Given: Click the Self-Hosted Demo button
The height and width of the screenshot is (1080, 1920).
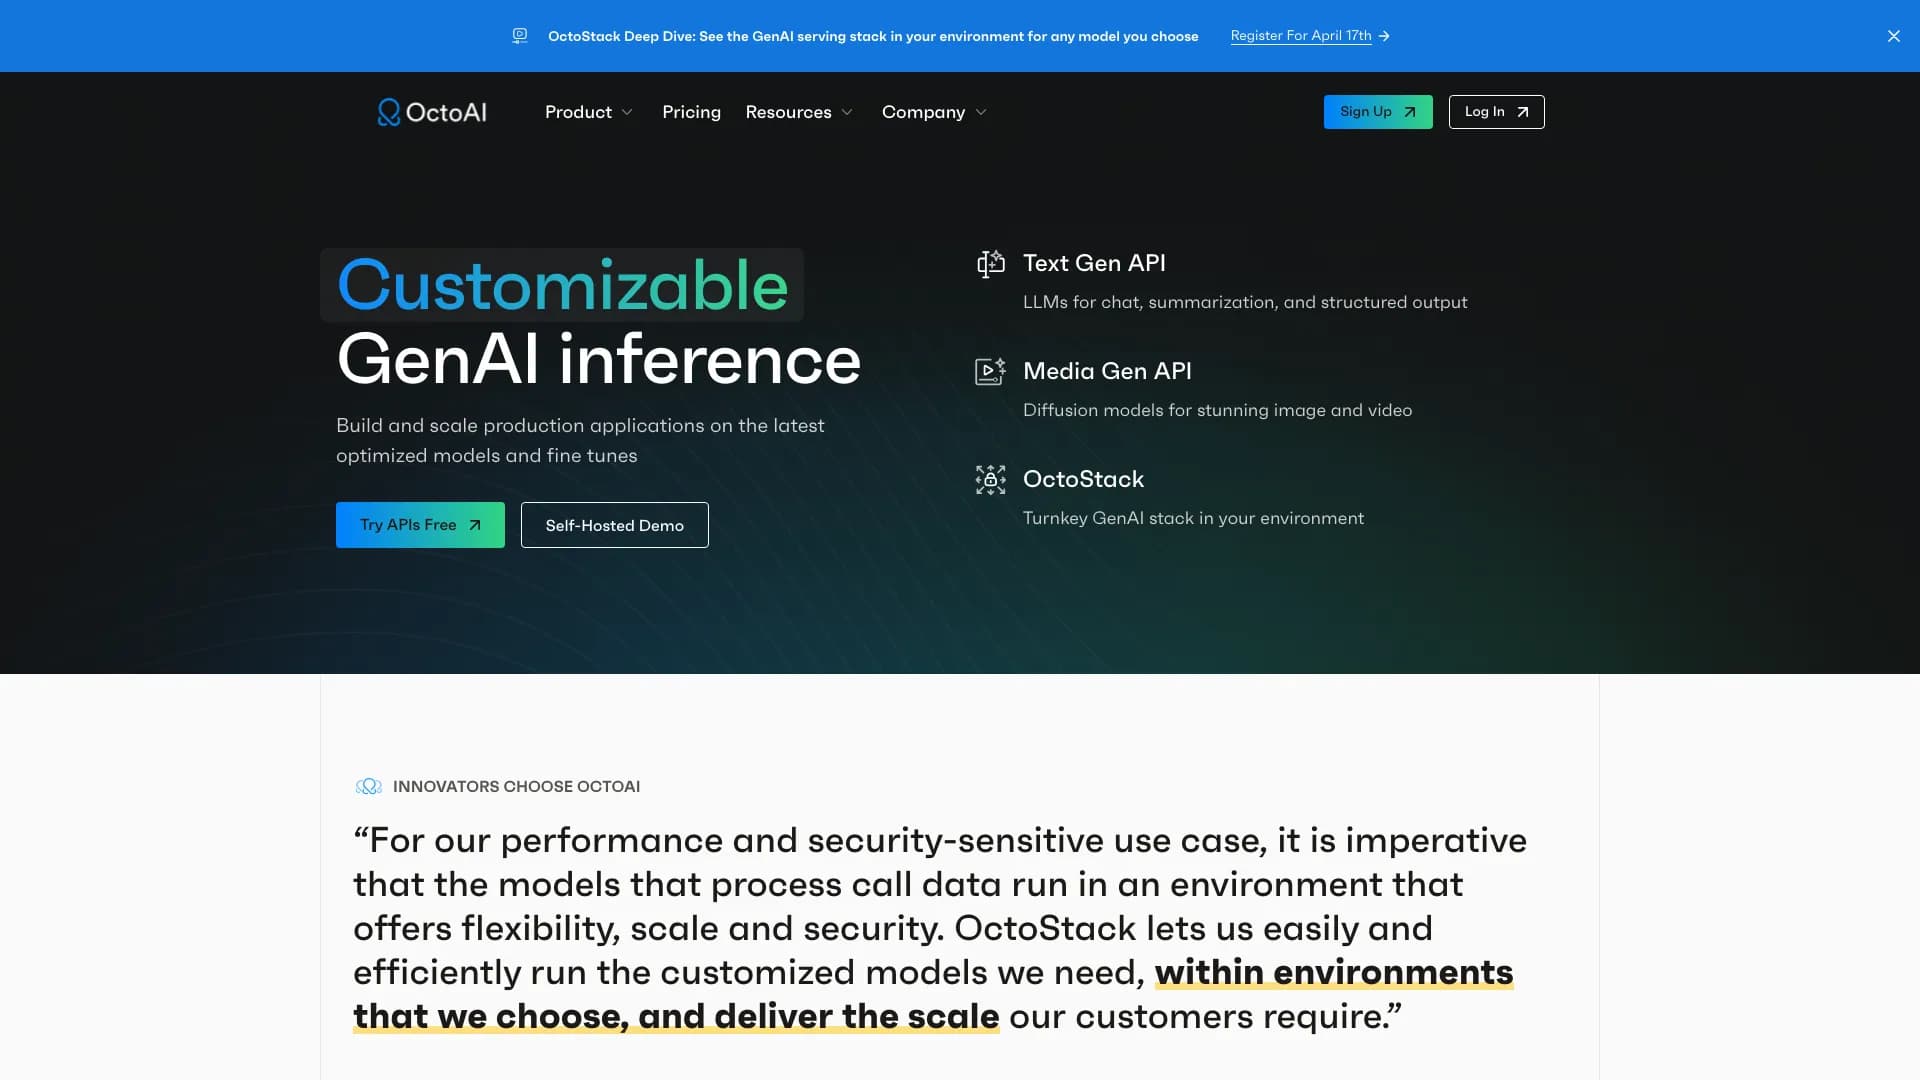Looking at the screenshot, I should (614, 525).
